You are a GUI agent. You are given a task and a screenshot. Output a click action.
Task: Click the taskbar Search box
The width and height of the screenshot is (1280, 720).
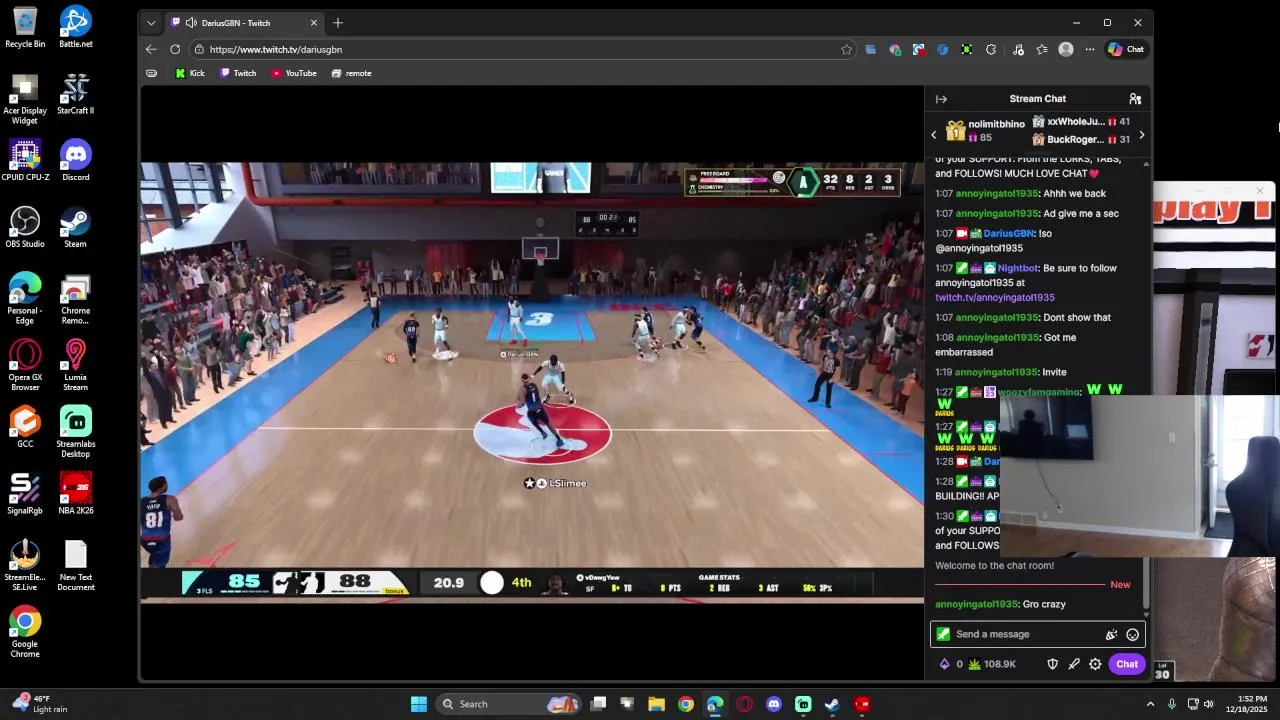click(510, 704)
